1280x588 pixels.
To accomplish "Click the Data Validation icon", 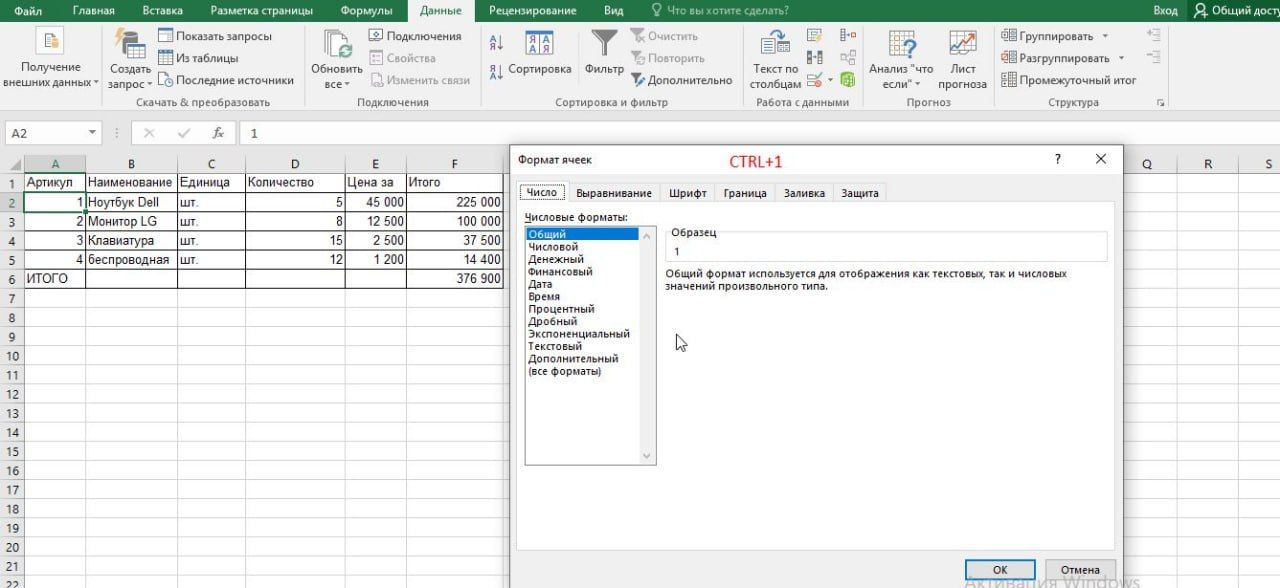I will pyautogui.click(x=813, y=80).
